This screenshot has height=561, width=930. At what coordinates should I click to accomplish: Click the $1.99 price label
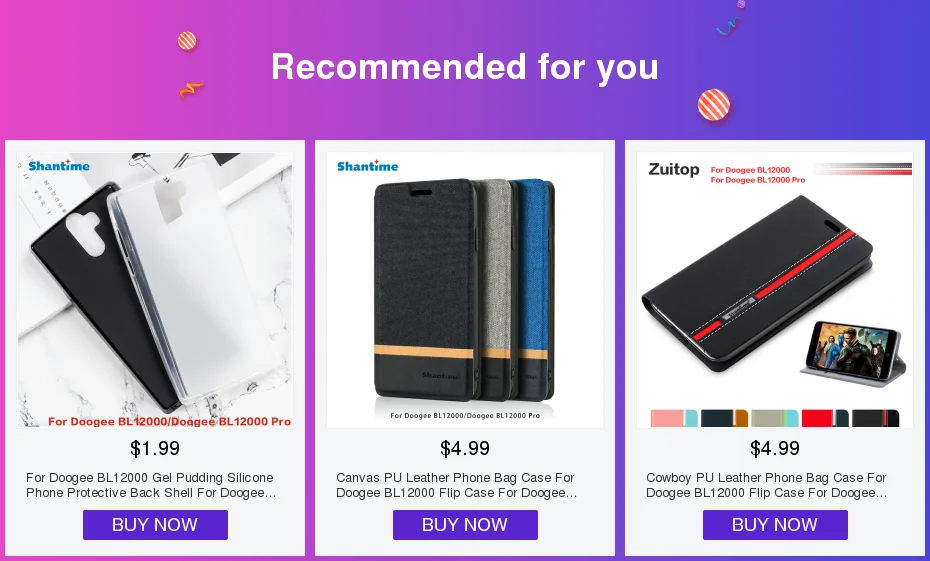pos(155,448)
